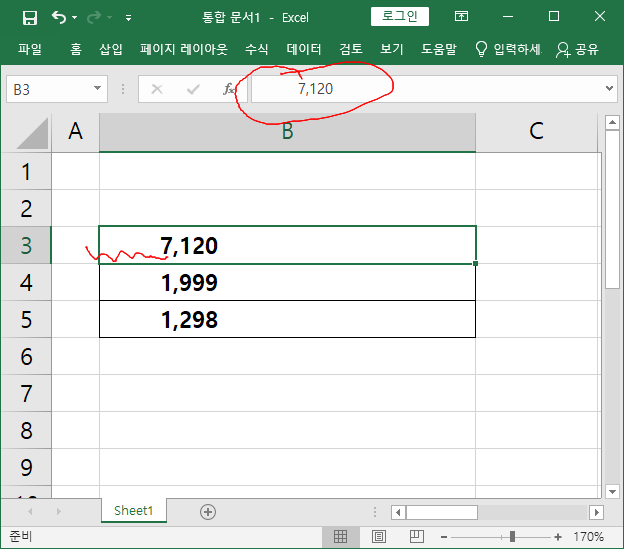This screenshot has width=624, height=549.
Task: Click the zoom slider handle
Action: pyautogui.click(x=512, y=537)
